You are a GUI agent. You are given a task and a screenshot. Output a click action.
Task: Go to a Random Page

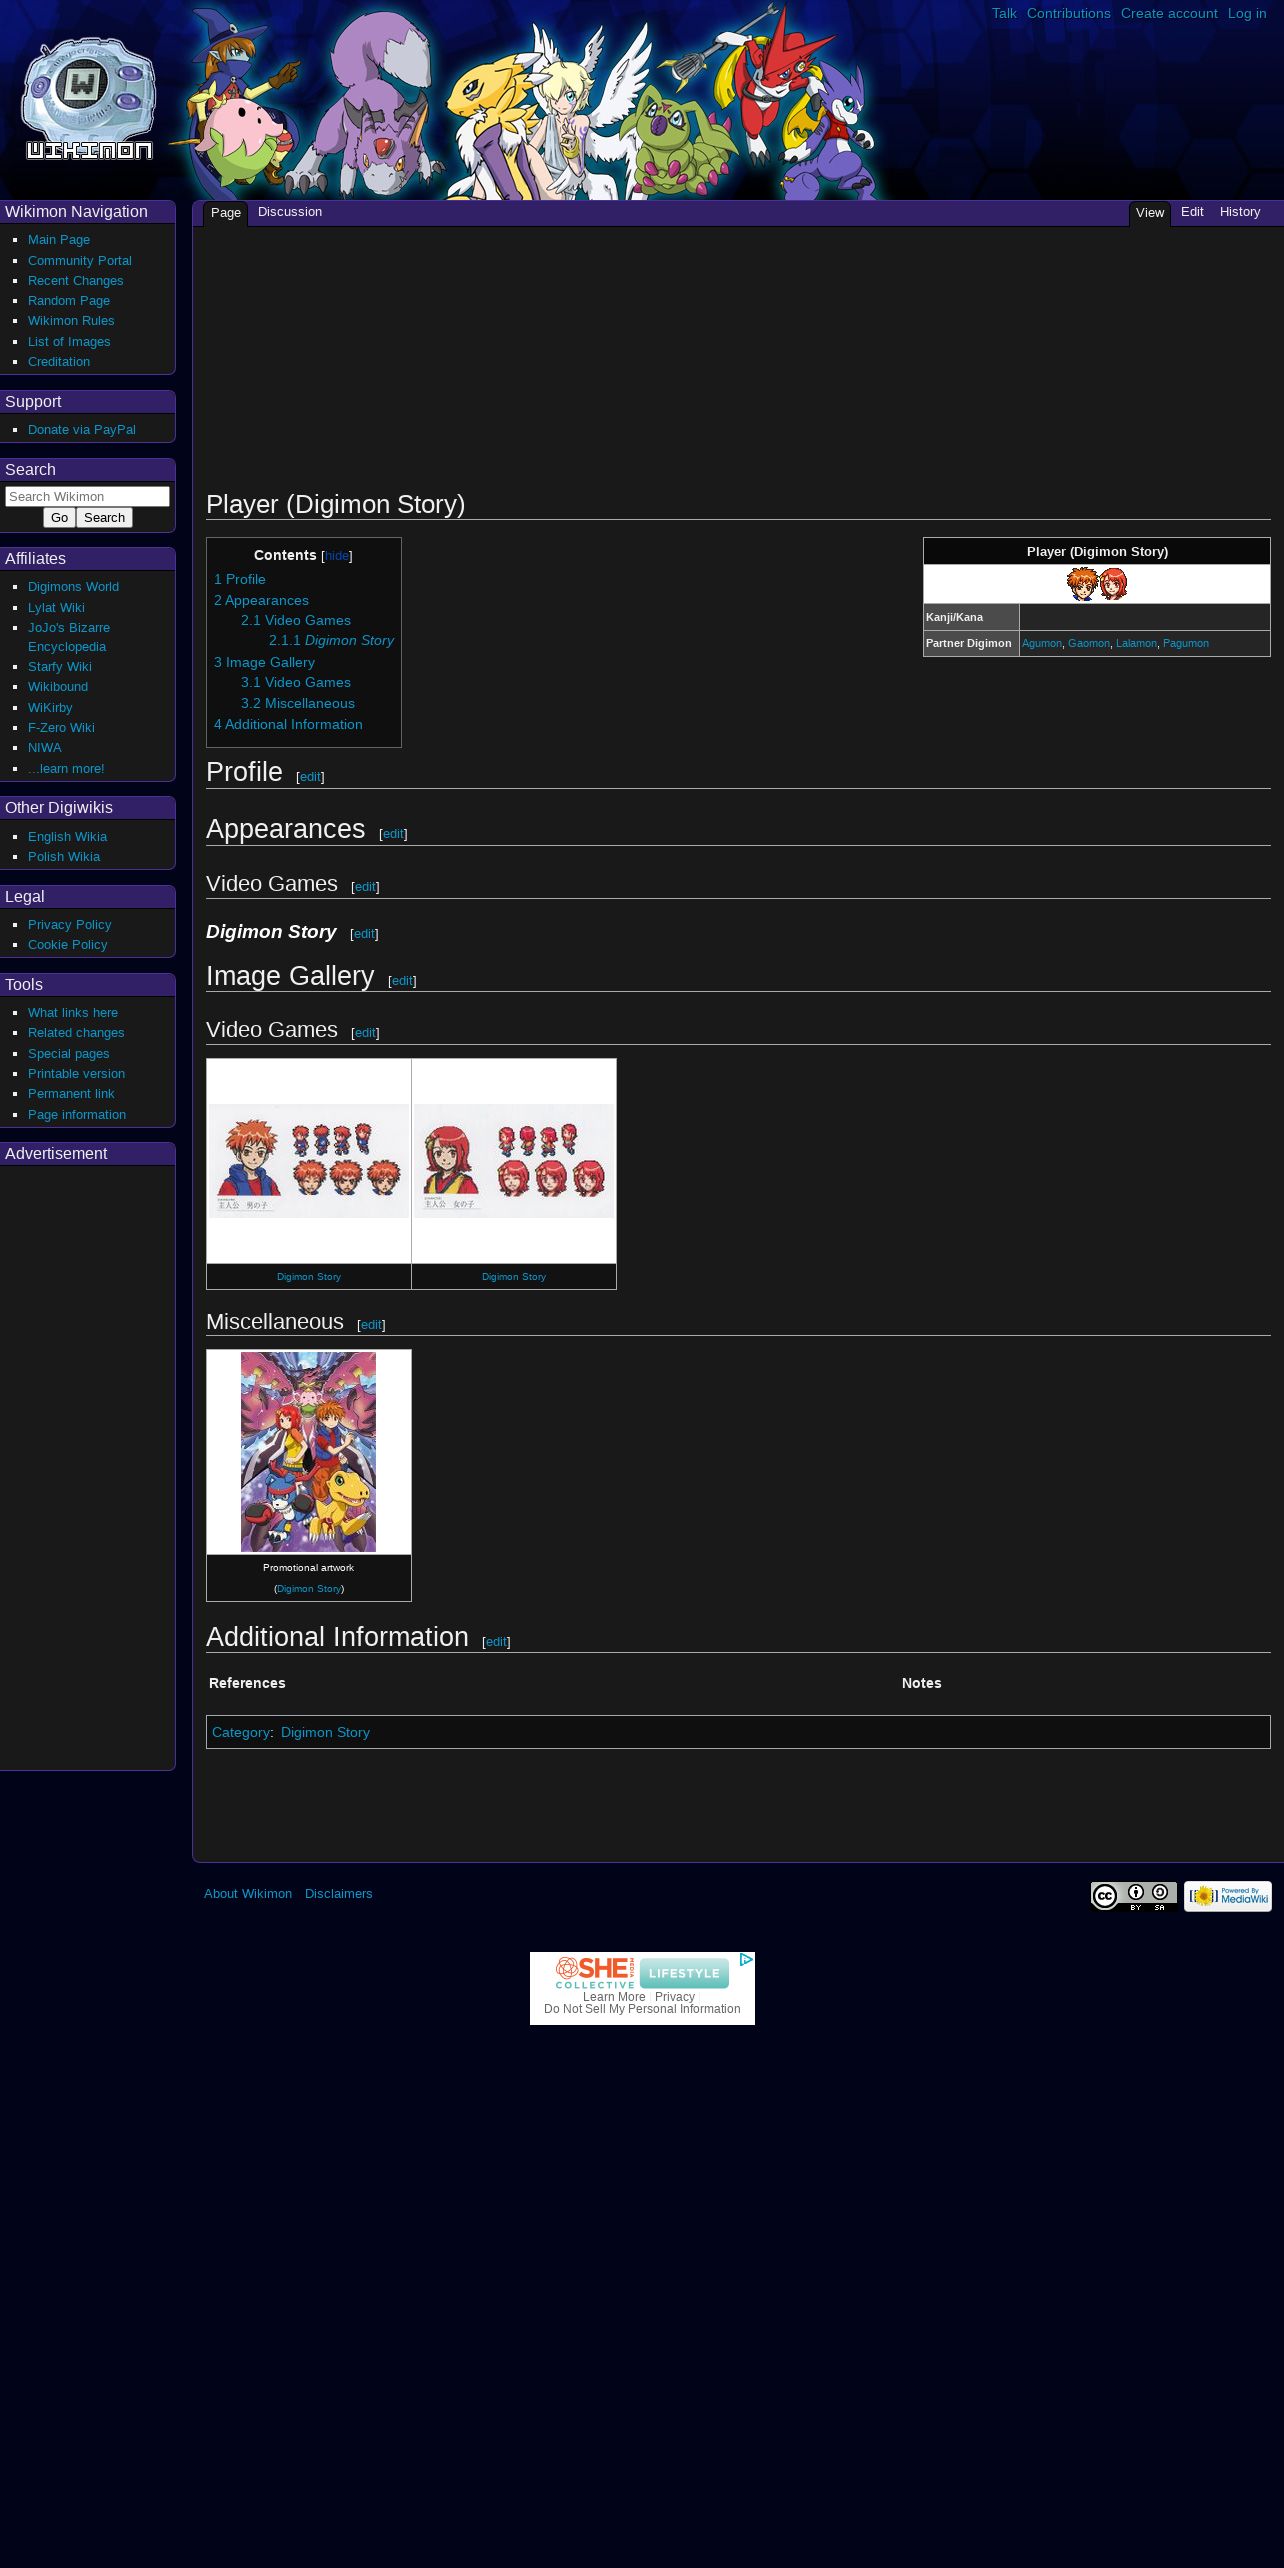point(69,301)
